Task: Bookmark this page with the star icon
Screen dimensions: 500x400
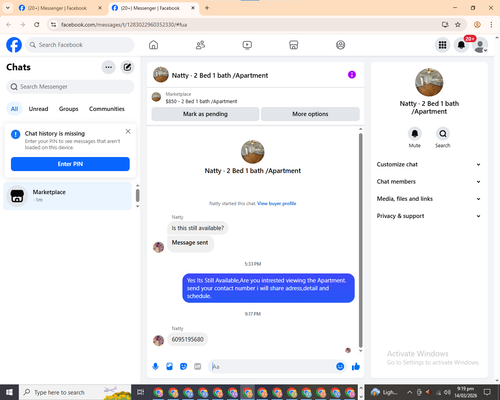Action: [x=458, y=25]
